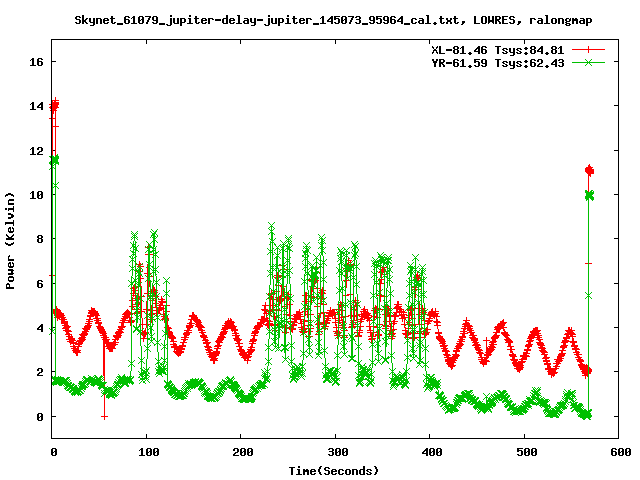Click the green spike near 10 Kelvin at right
640x480 pixels.
point(589,195)
